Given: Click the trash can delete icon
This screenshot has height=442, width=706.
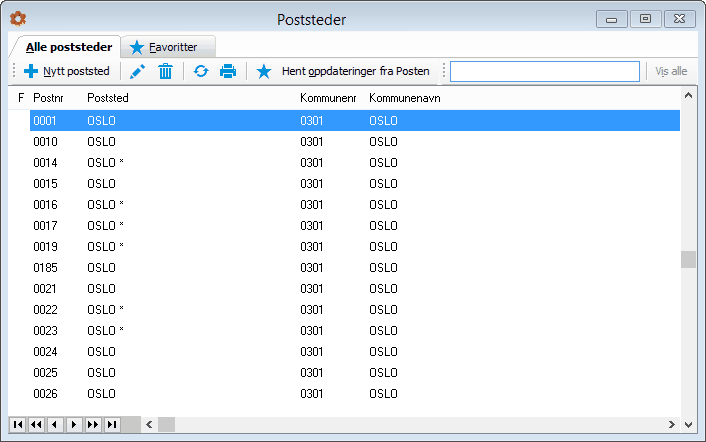Looking at the screenshot, I should (x=165, y=71).
